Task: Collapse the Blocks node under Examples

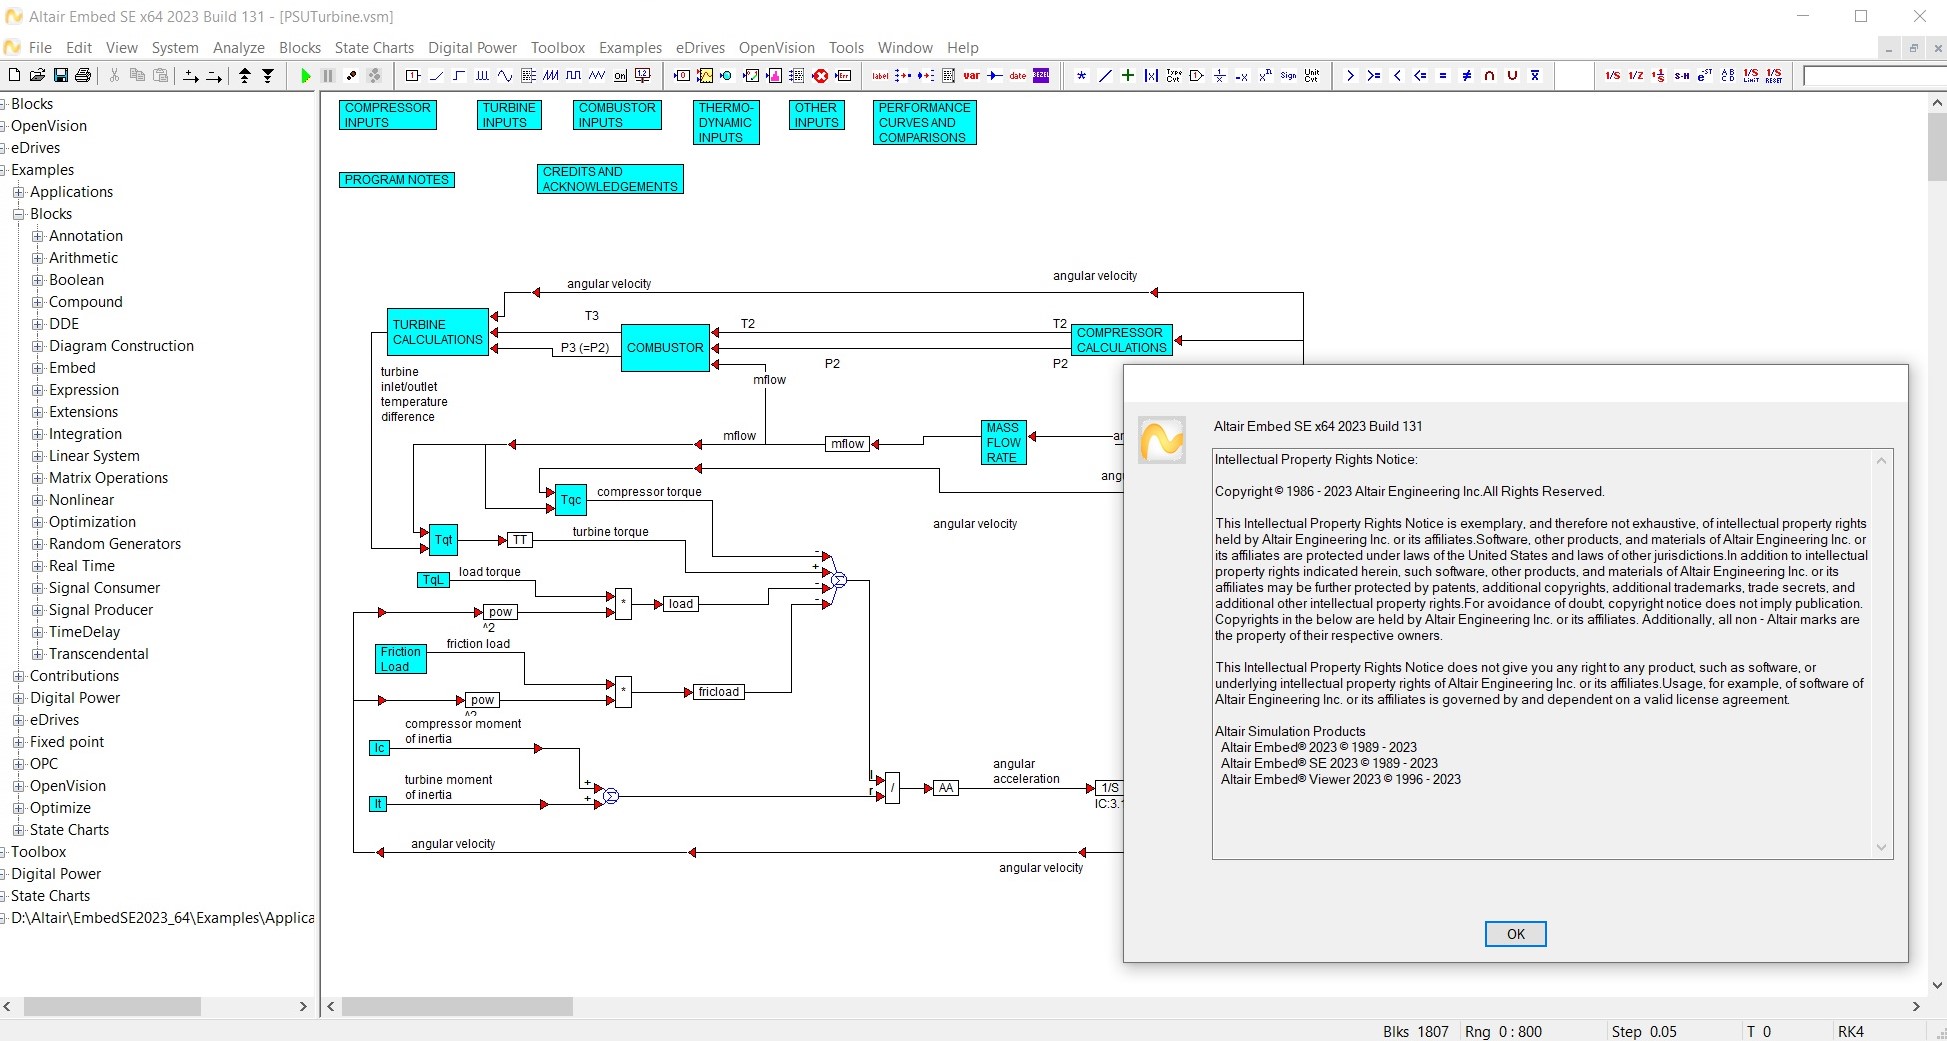Action: pos(18,214)
